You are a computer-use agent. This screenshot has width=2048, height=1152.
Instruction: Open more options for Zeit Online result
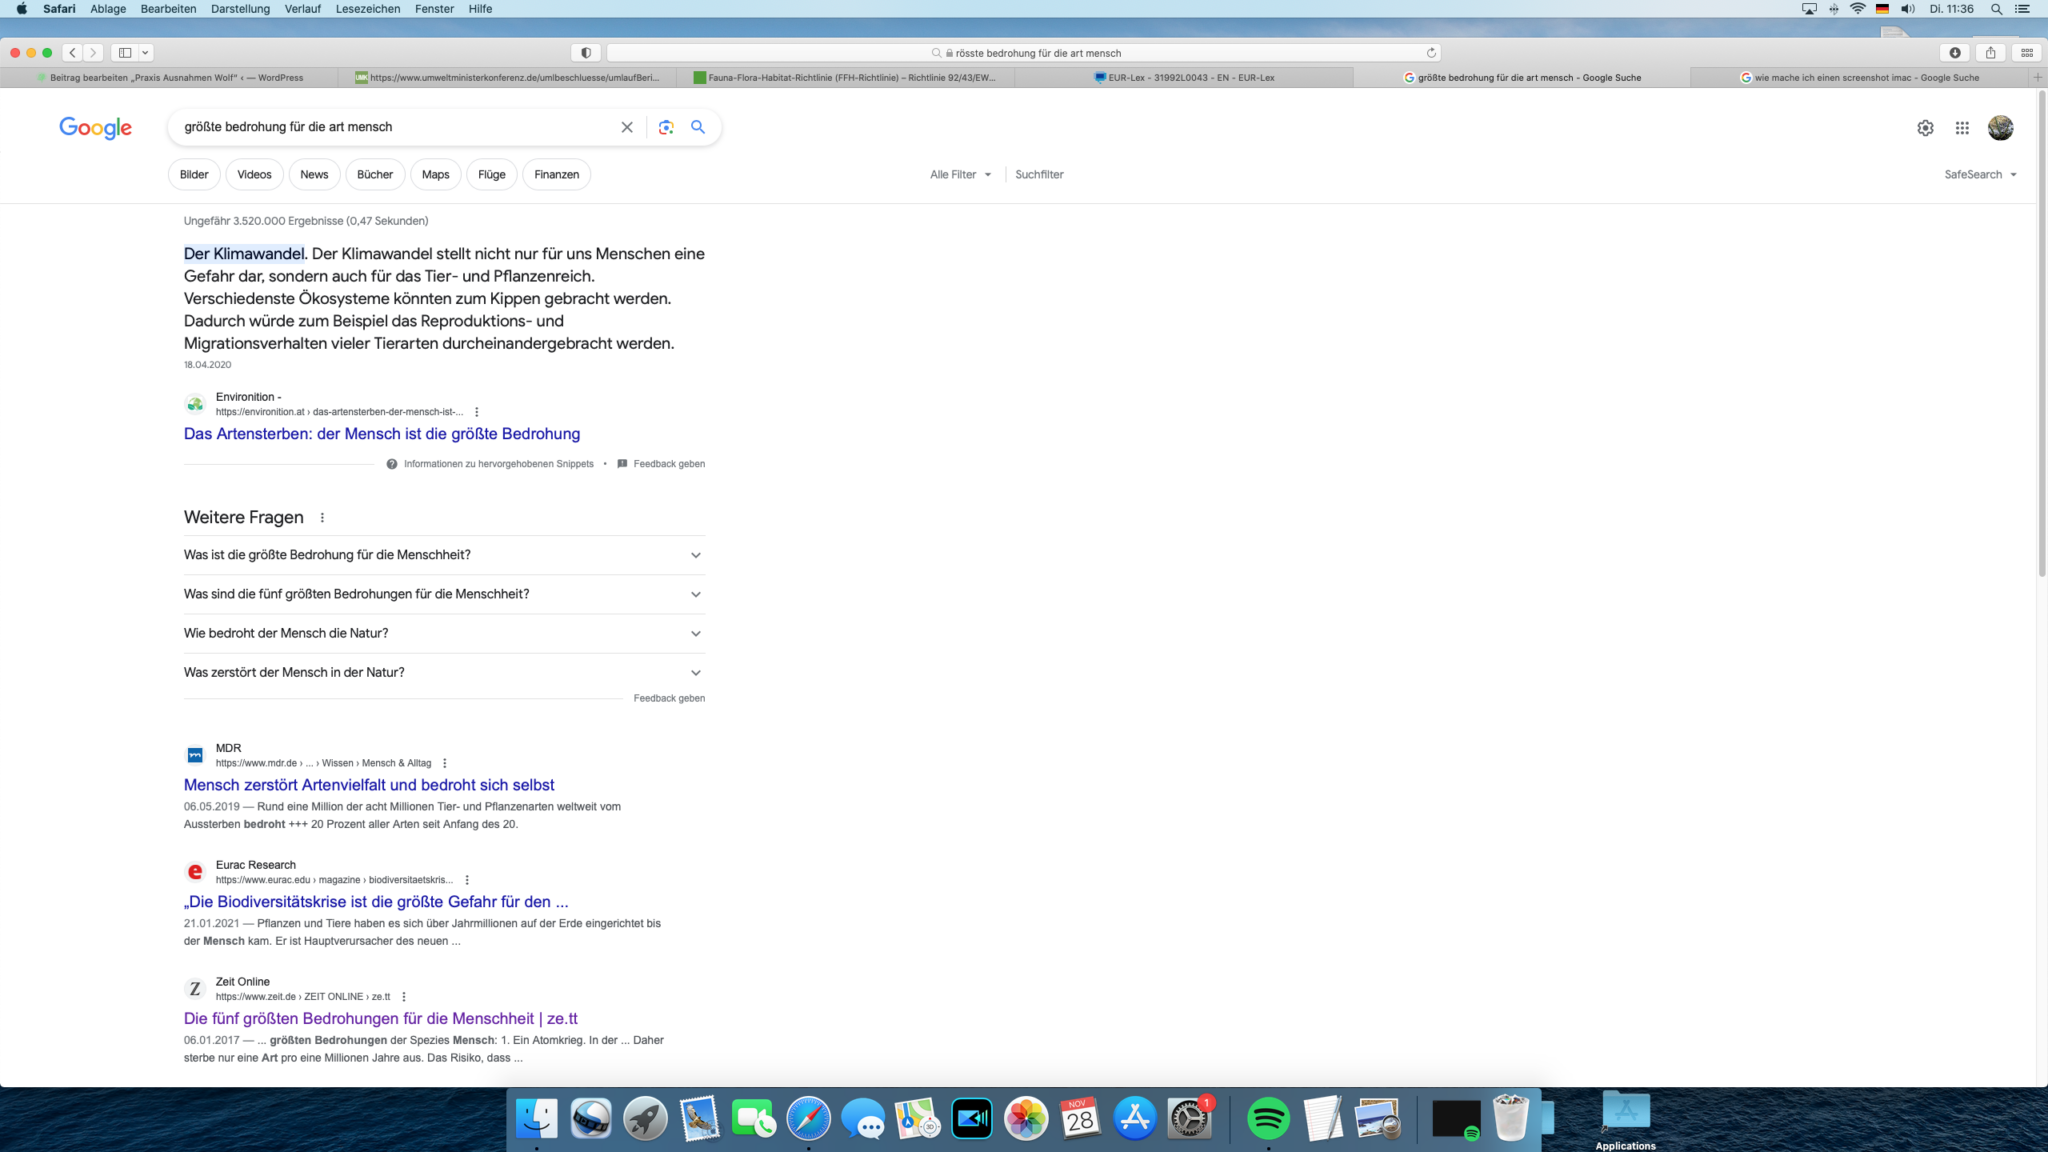coord(404,997)
